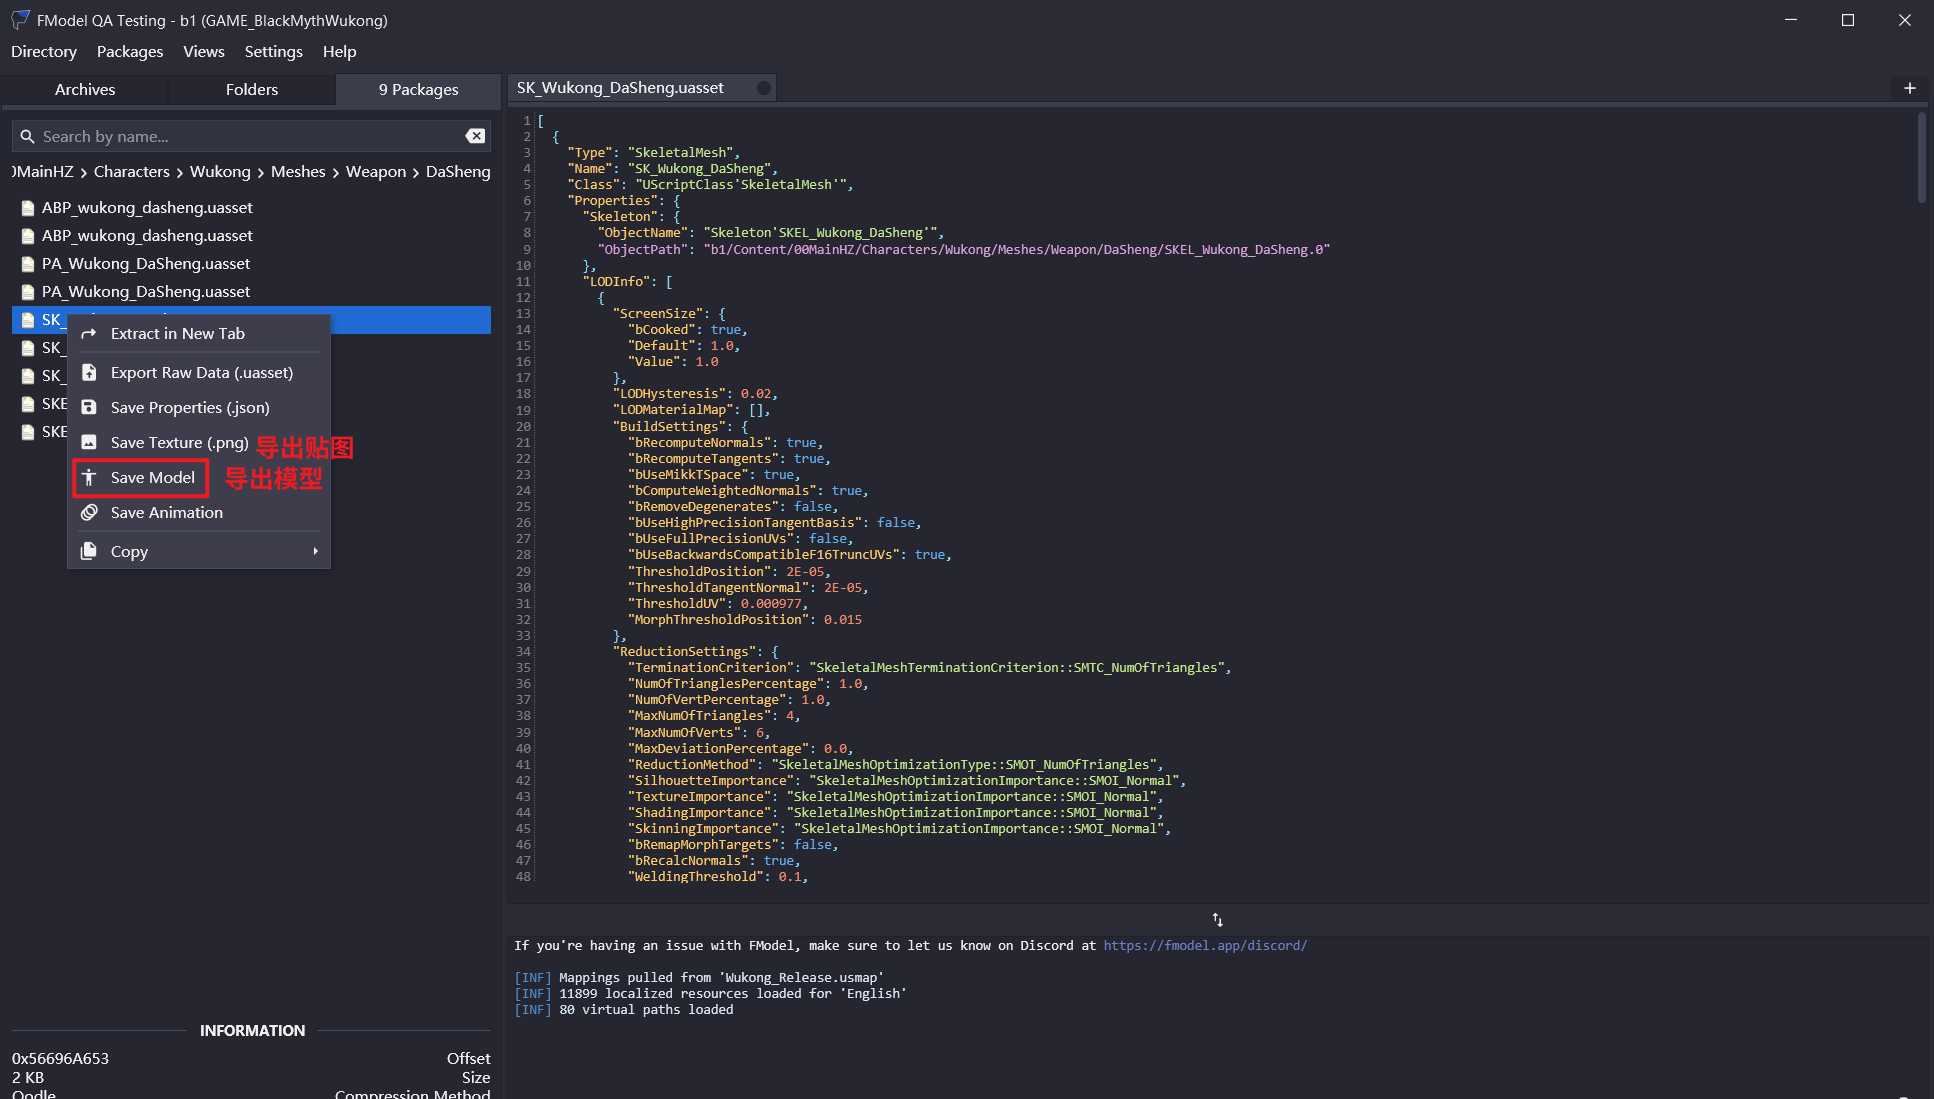This screenshot has height=1099, width=1934.
Task: Click the "LODInfo" key in JSON
Action: pyautogui.click(x=616, y=281)
